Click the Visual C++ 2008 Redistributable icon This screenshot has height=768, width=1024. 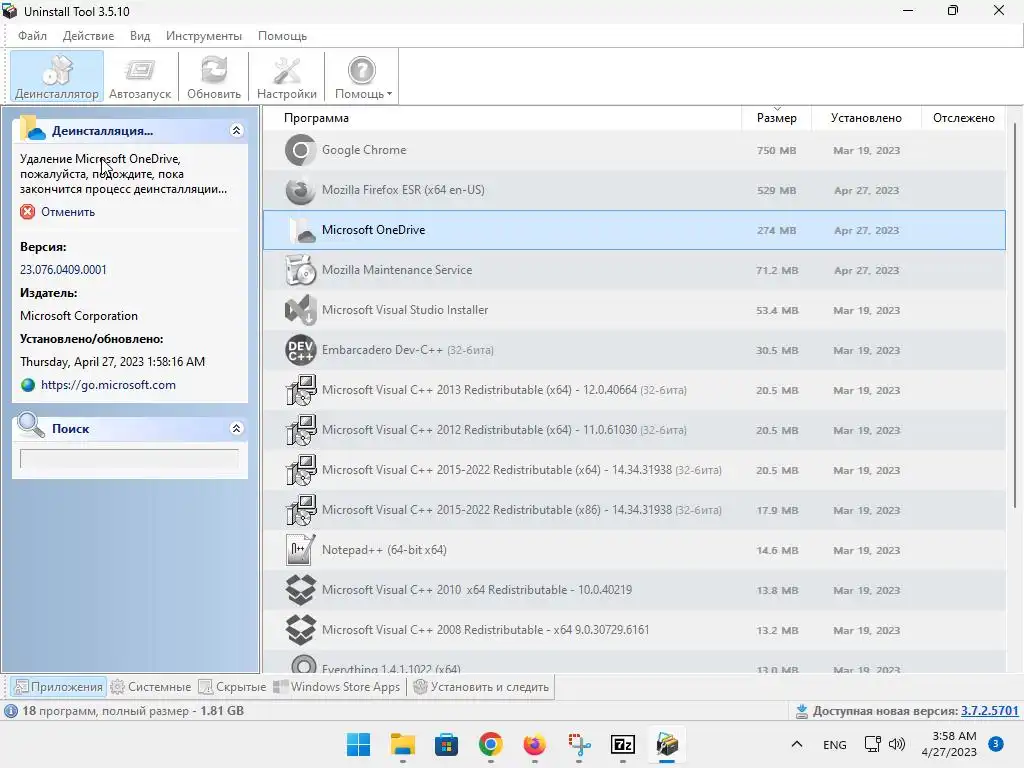pyautogui.click(x=300, y=630)
